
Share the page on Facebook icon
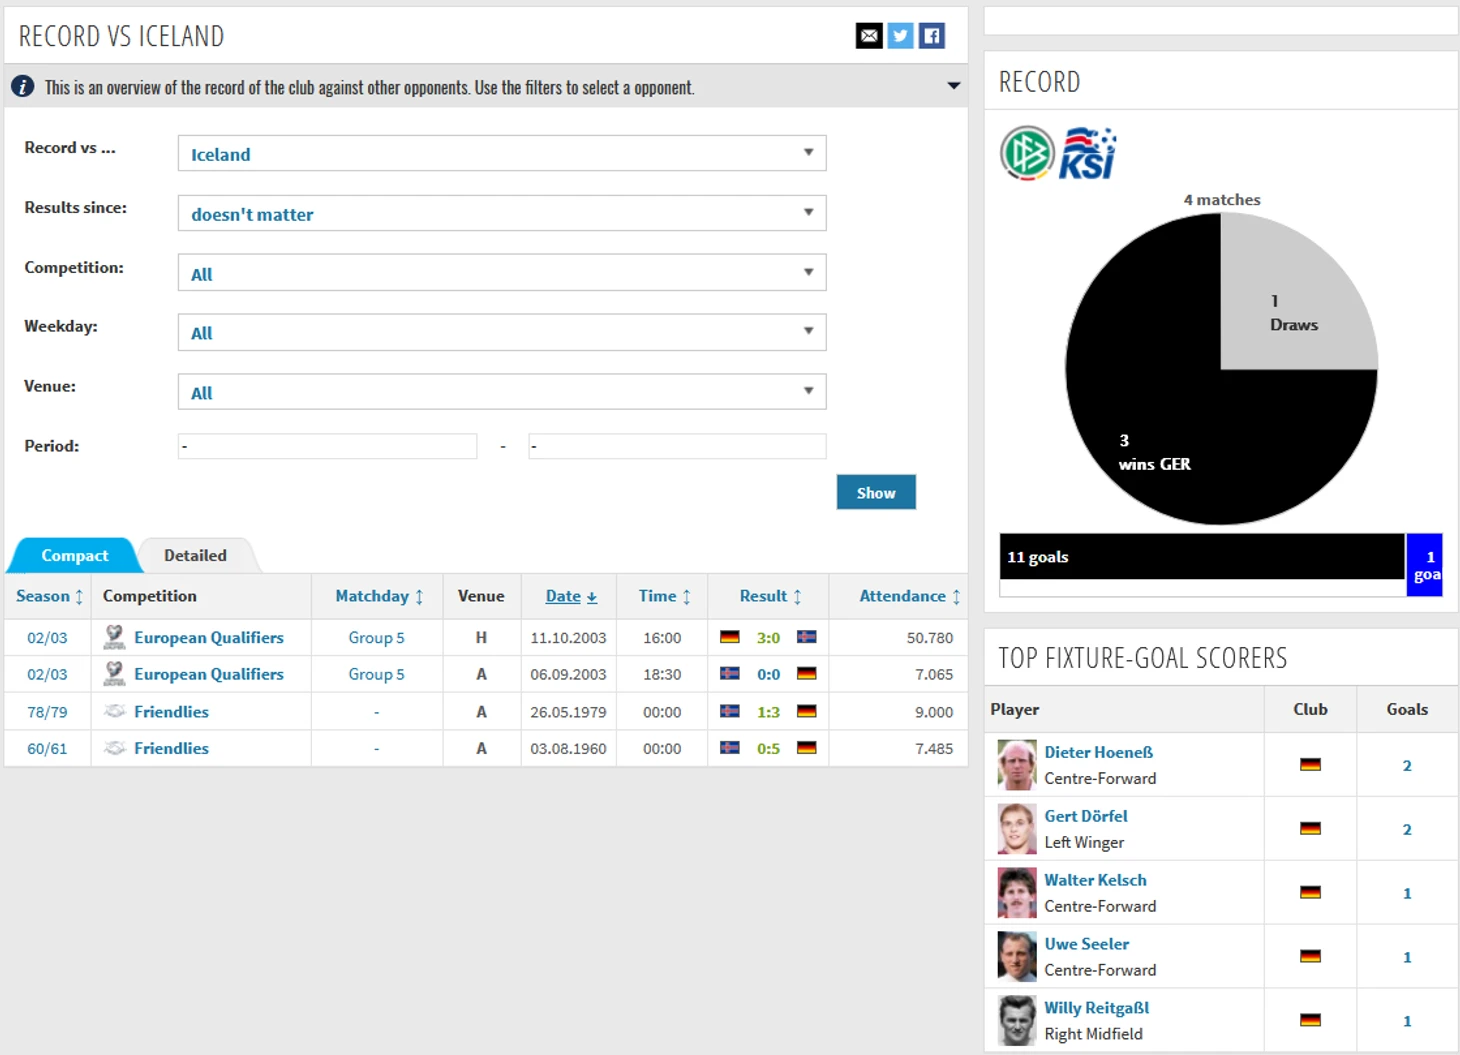[931, 36]
